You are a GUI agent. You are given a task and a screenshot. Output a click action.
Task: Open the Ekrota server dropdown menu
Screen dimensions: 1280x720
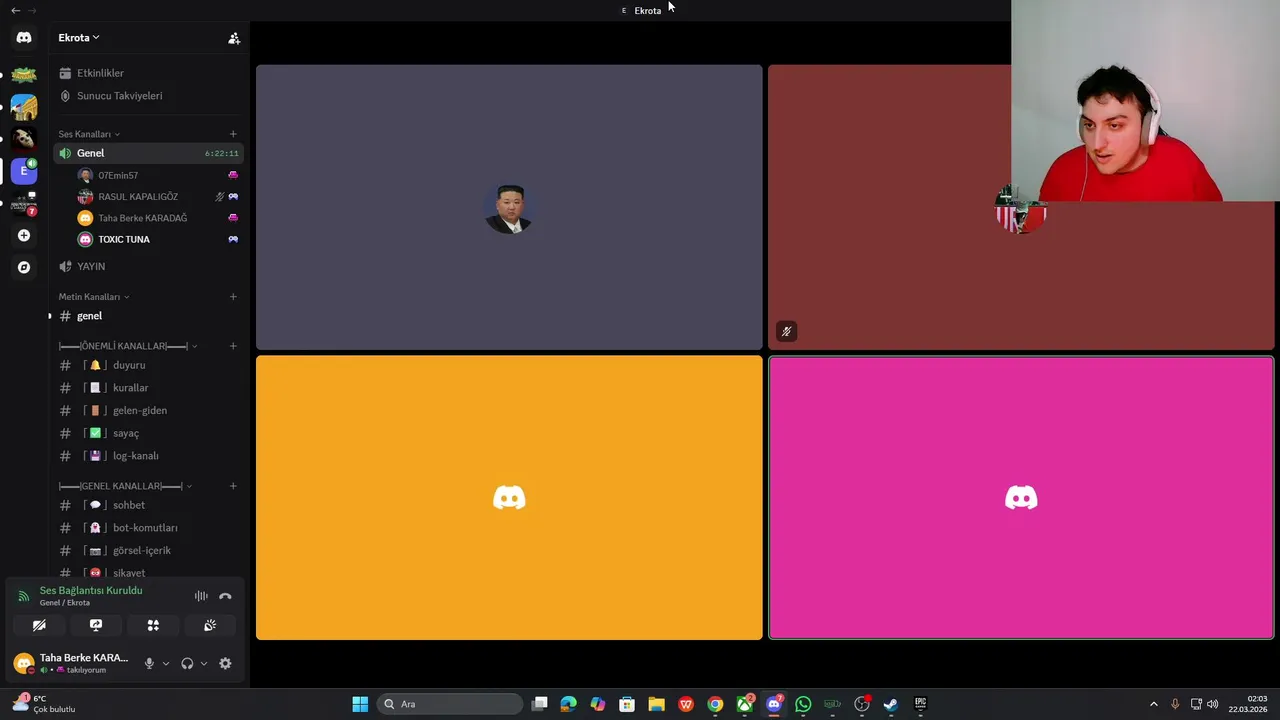click(79, 38)
